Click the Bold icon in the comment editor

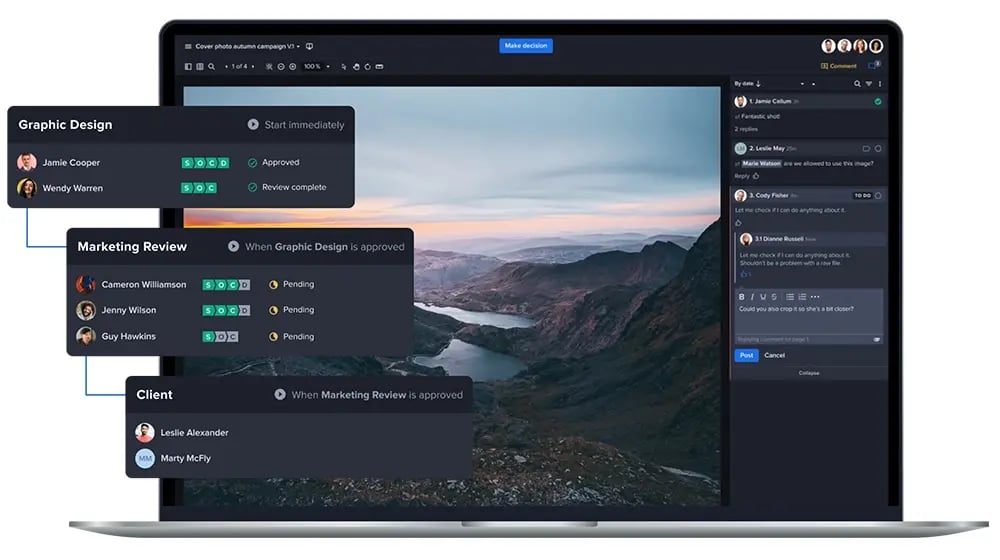(741, 297)
